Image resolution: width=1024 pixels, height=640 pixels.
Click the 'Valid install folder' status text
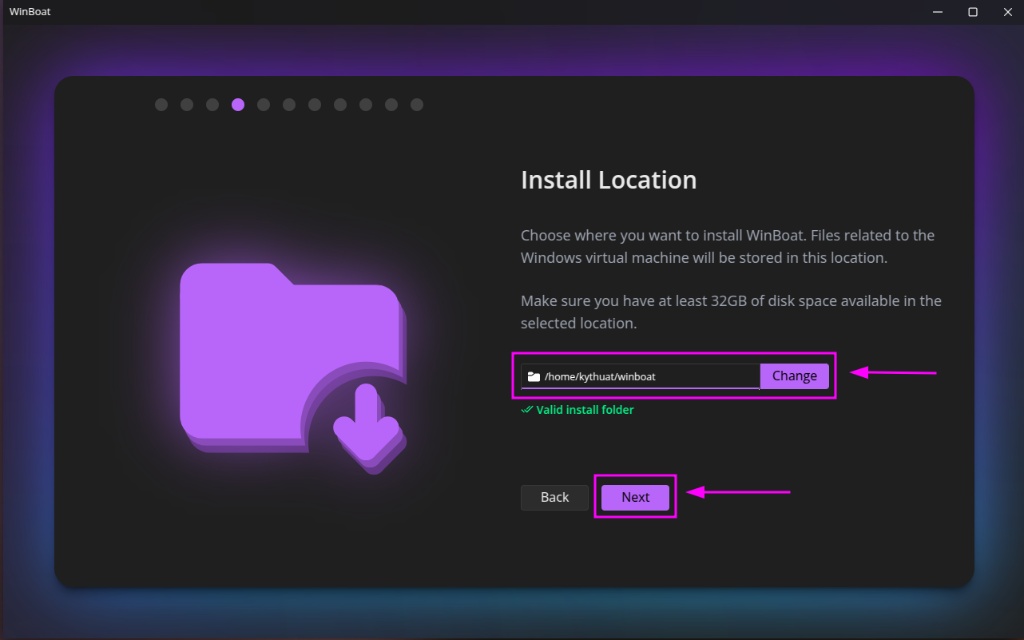(x=584, y=409)
